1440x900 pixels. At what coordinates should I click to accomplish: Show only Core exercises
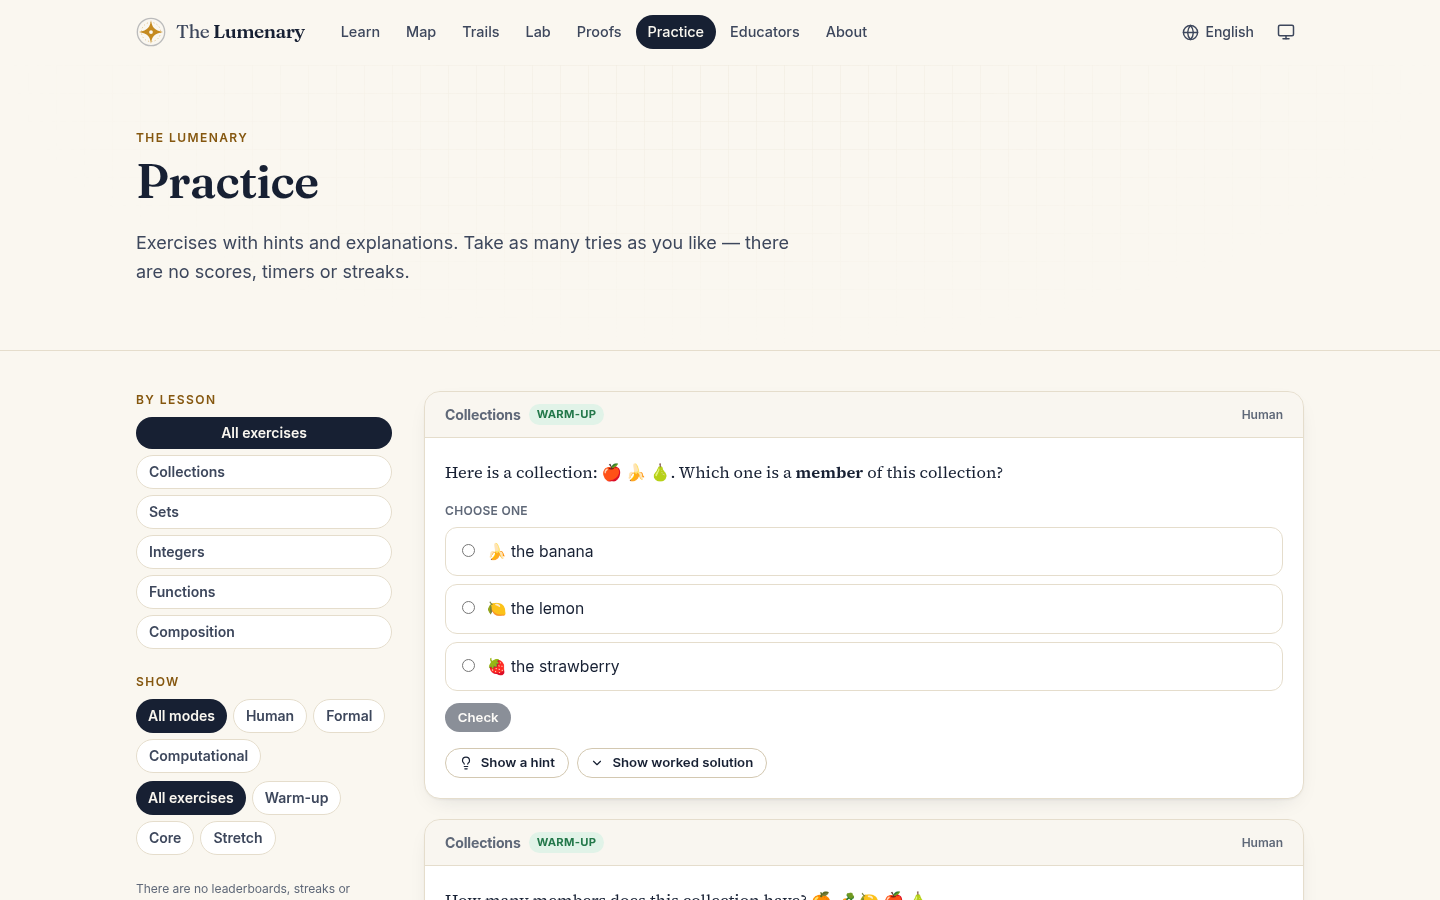[x=165, y=838]
